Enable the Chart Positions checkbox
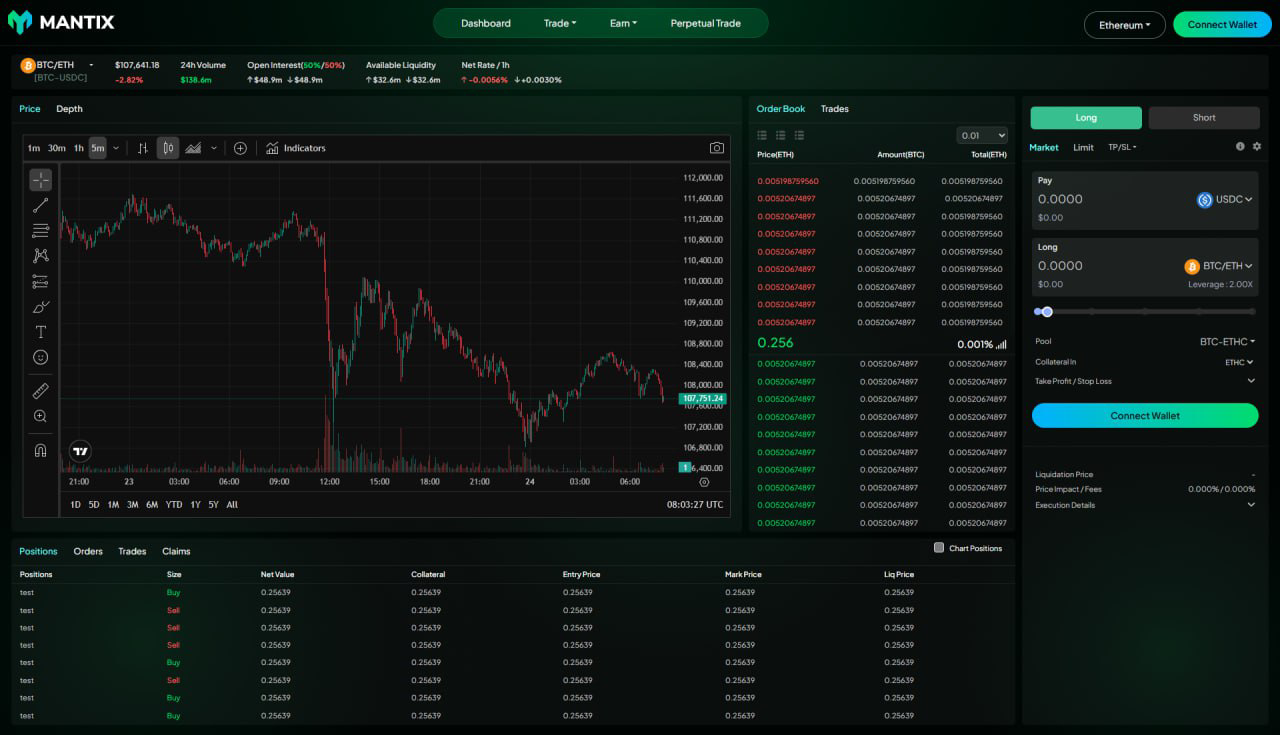Viewport: 1280px width, 735px height. coord(939,548)
